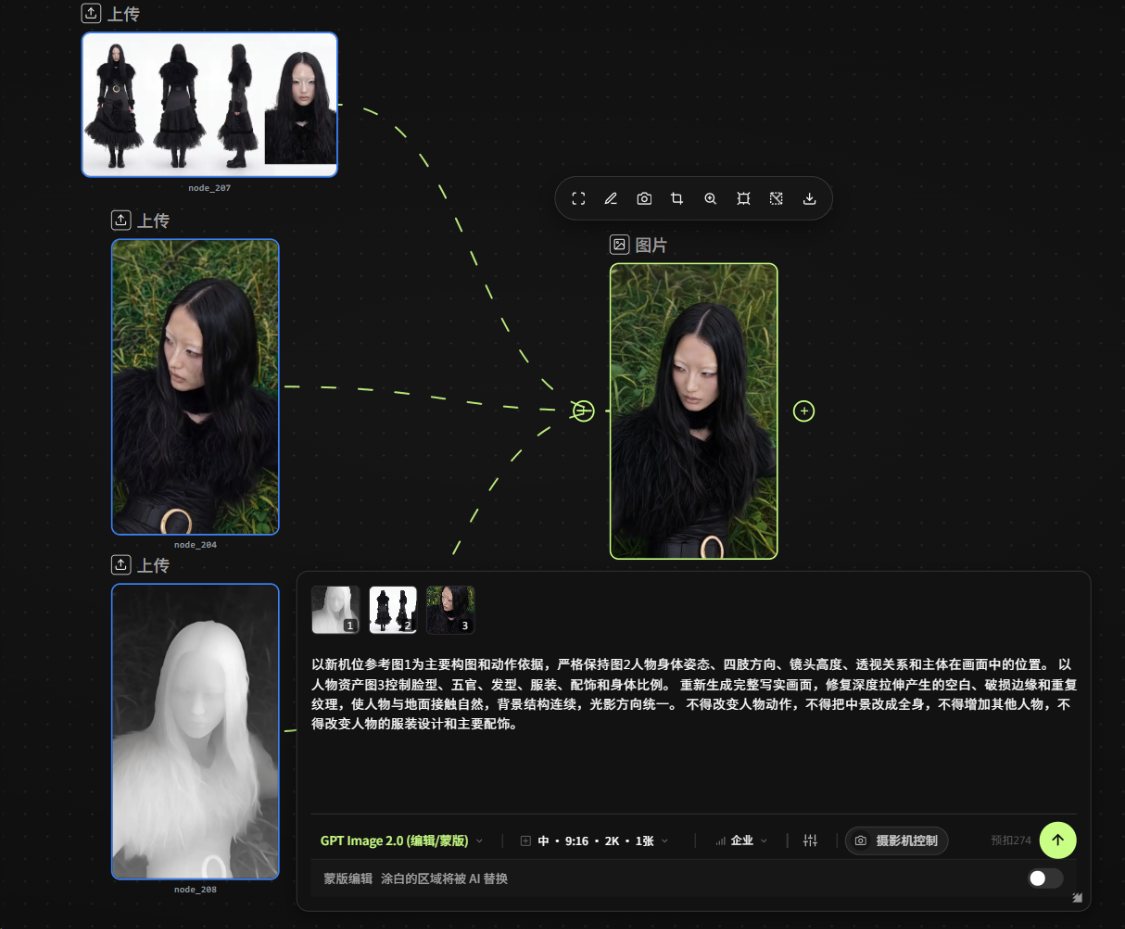Click the node_204 label
The width and height of the screenshot is (1125, 929).
coord(195,545)
